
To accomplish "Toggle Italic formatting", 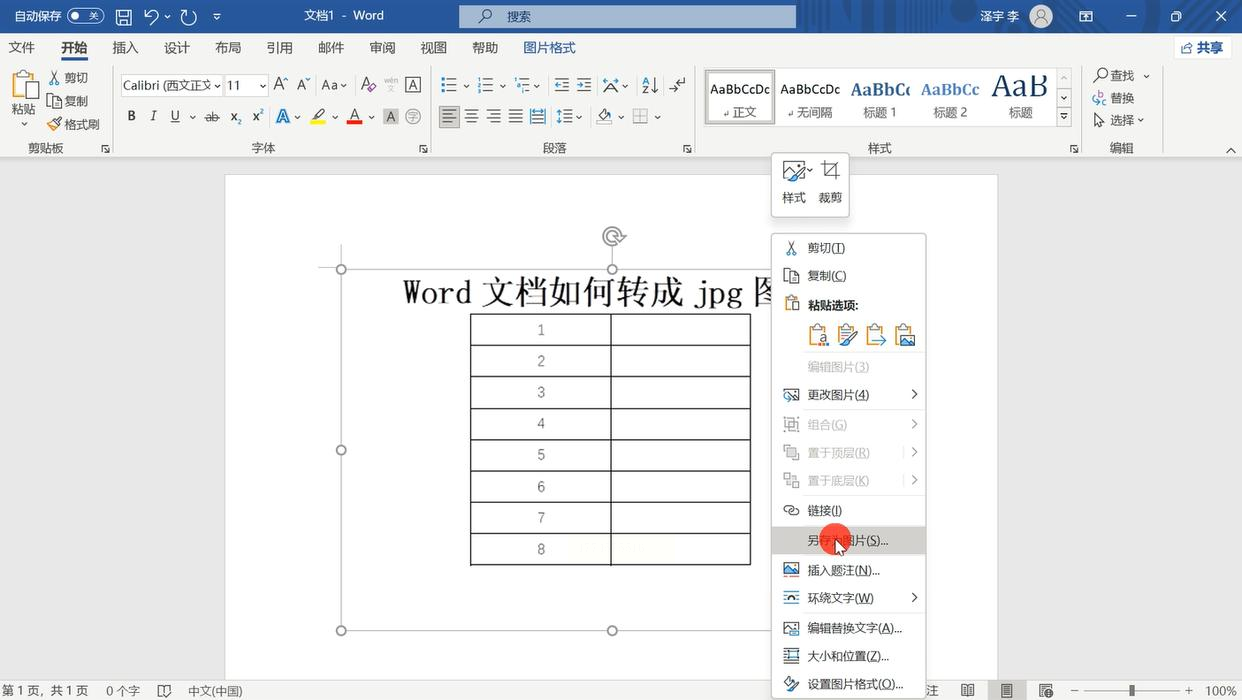I will click(x=153, y=117).
